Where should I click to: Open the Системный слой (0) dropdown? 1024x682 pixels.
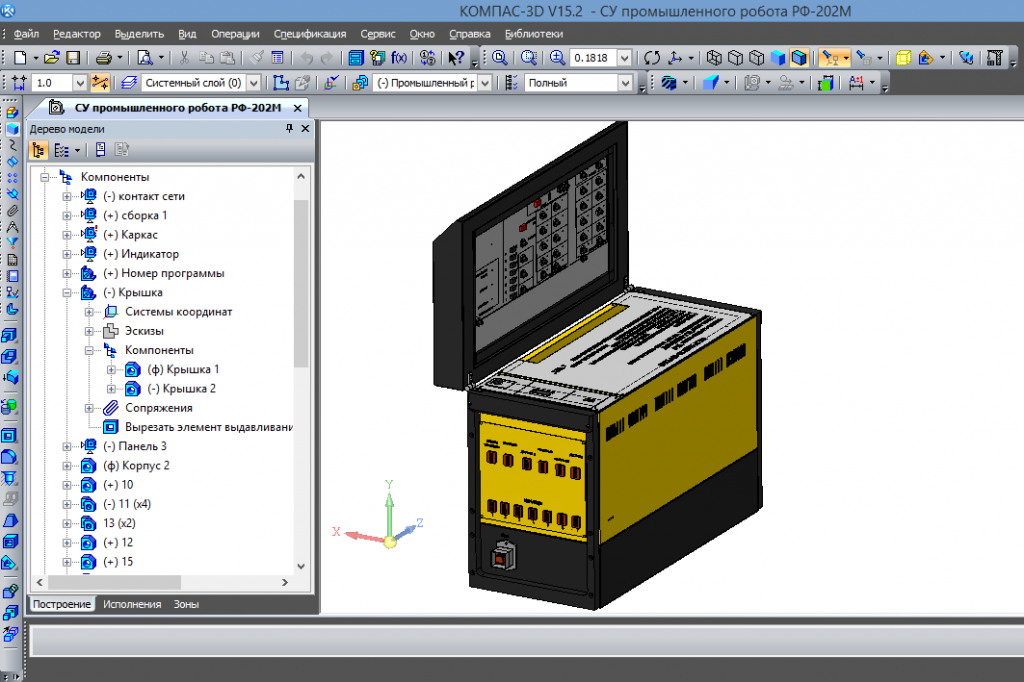coord(254,82)
